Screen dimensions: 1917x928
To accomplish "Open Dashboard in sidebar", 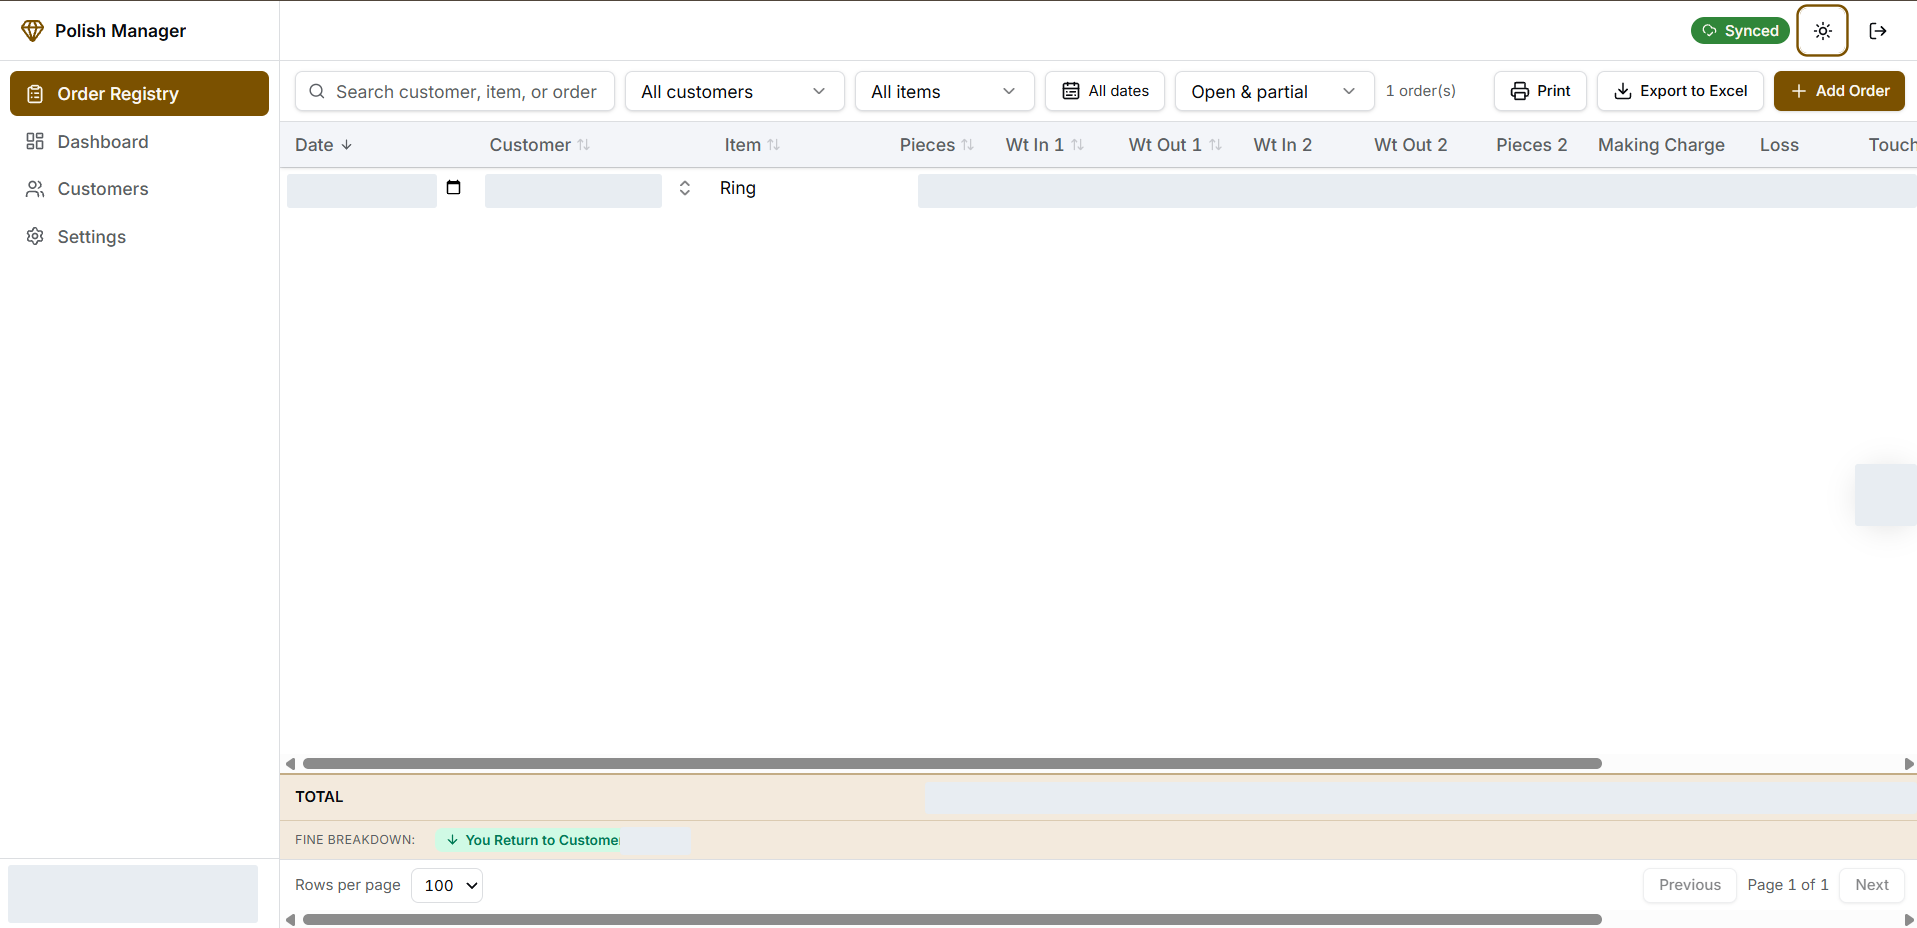I will [x=139, y=142].
